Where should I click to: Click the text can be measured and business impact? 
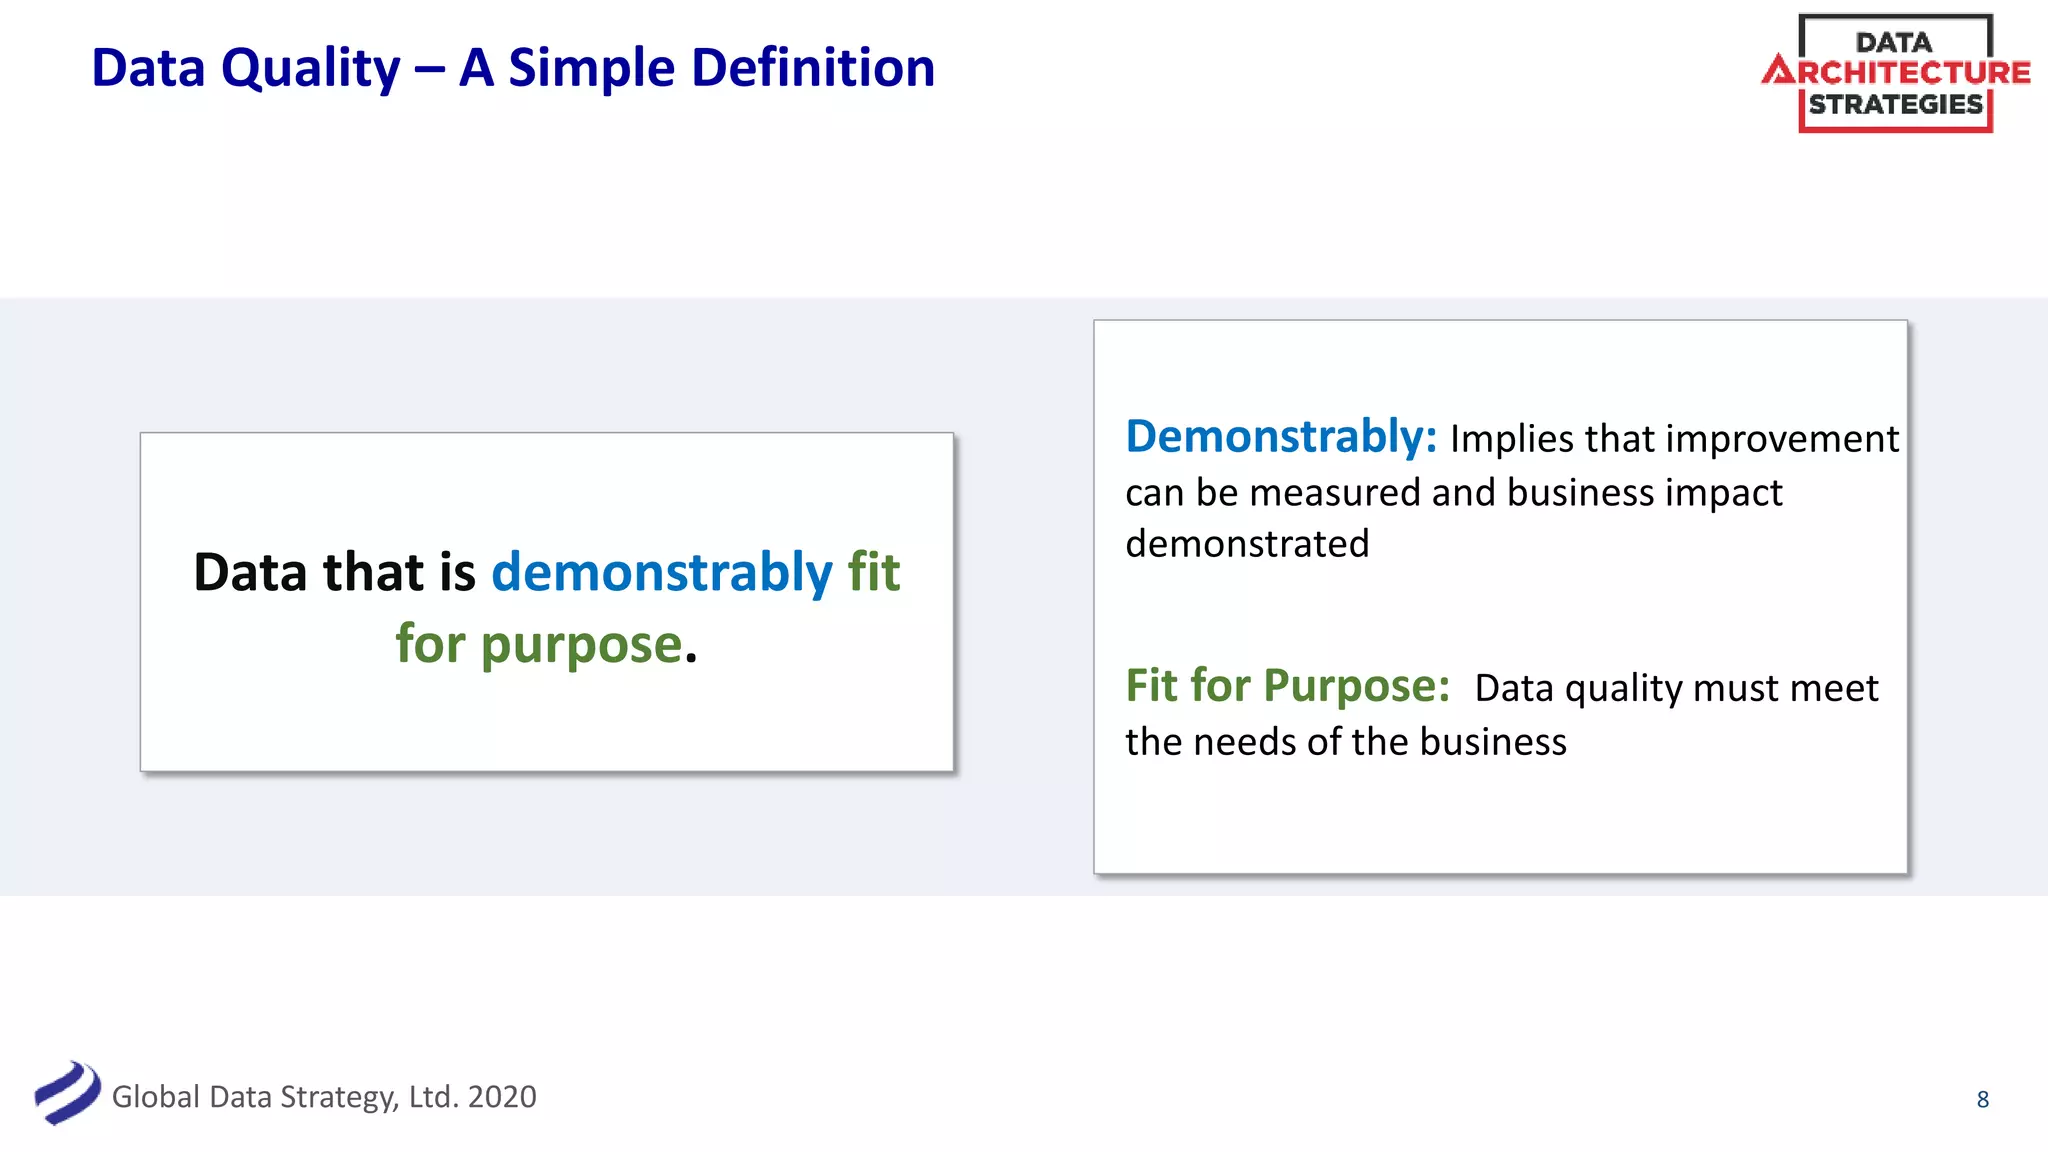click(1453, 493)
